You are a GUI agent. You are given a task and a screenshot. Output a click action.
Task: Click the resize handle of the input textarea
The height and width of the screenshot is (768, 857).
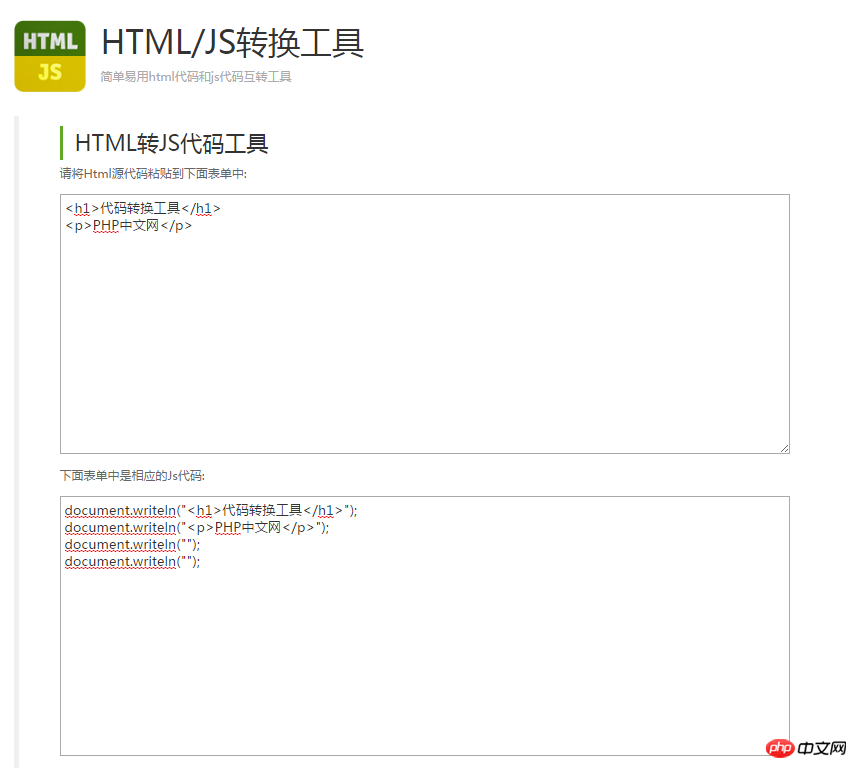tap(785, 448)
